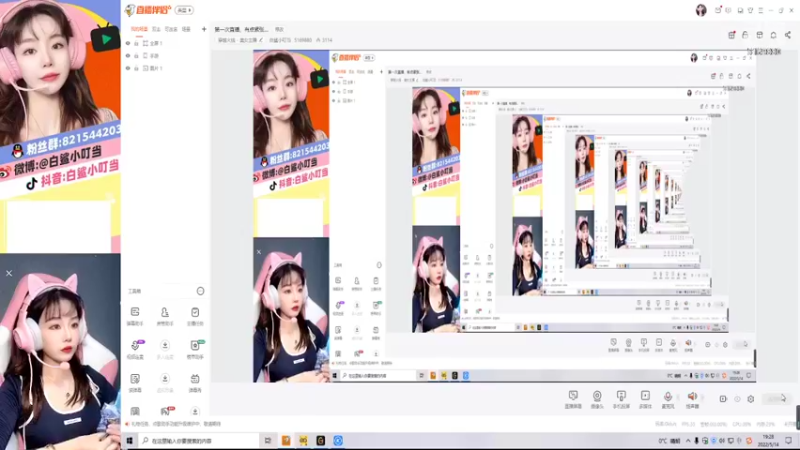The width and height of the screenshot is (800, 450).
Task: Open settings gear in the bottom toolbar
Action: point(751,399)
